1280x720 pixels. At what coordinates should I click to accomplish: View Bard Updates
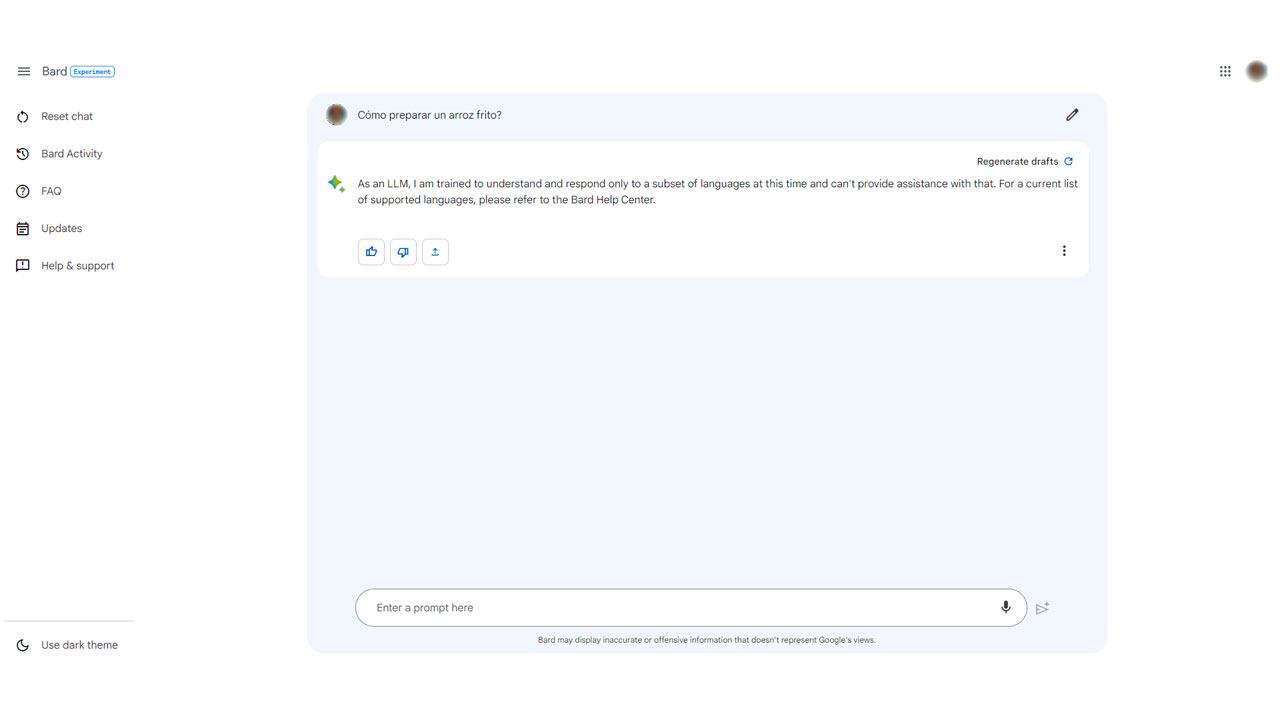(61, 228)
